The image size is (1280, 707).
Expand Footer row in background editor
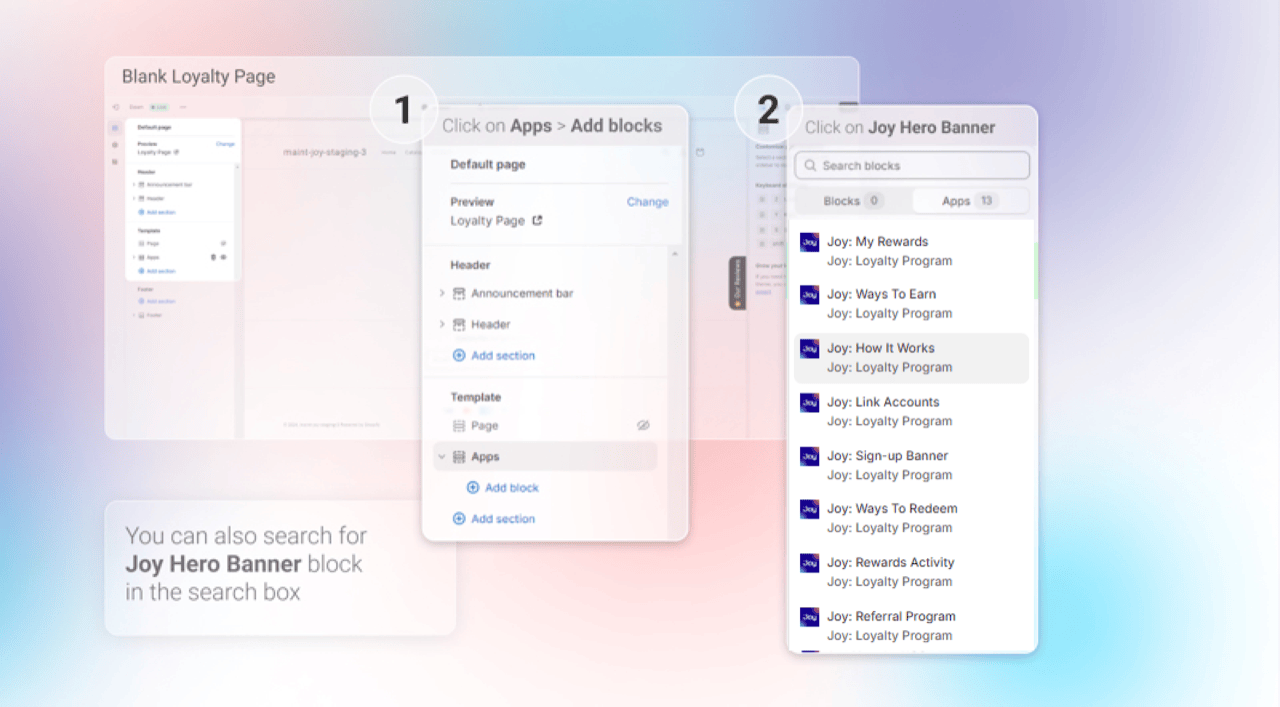click(x=133, y=315)
